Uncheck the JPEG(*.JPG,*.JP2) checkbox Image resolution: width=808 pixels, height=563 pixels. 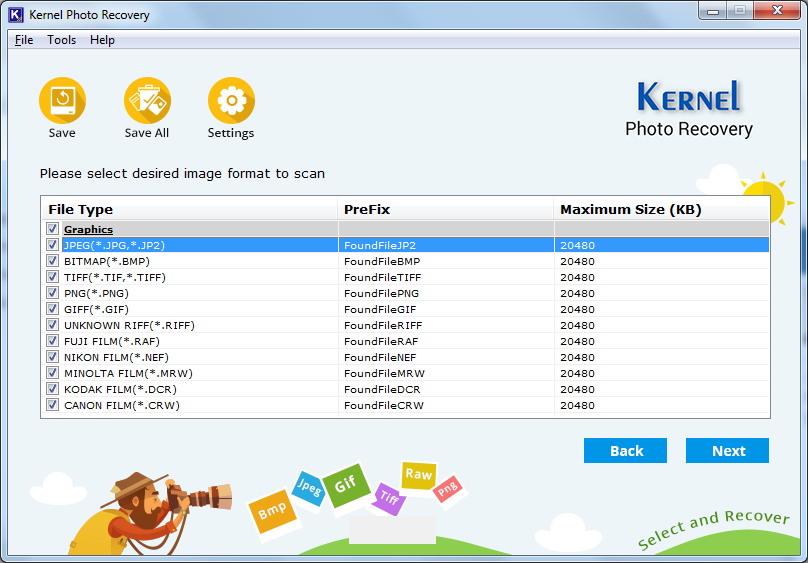[x=52, y=245]
